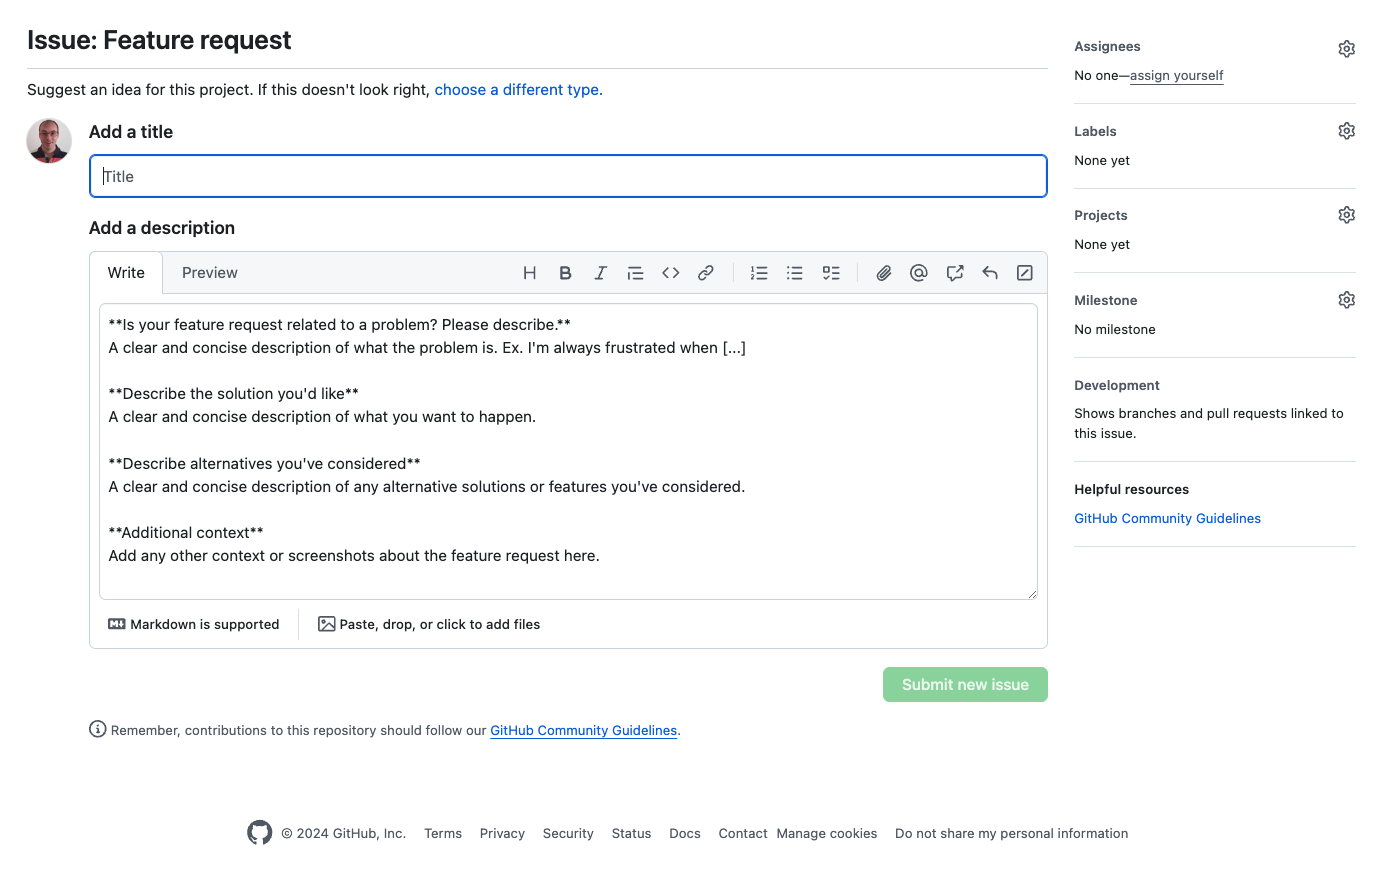Click inside the description text area

[568, 452]
